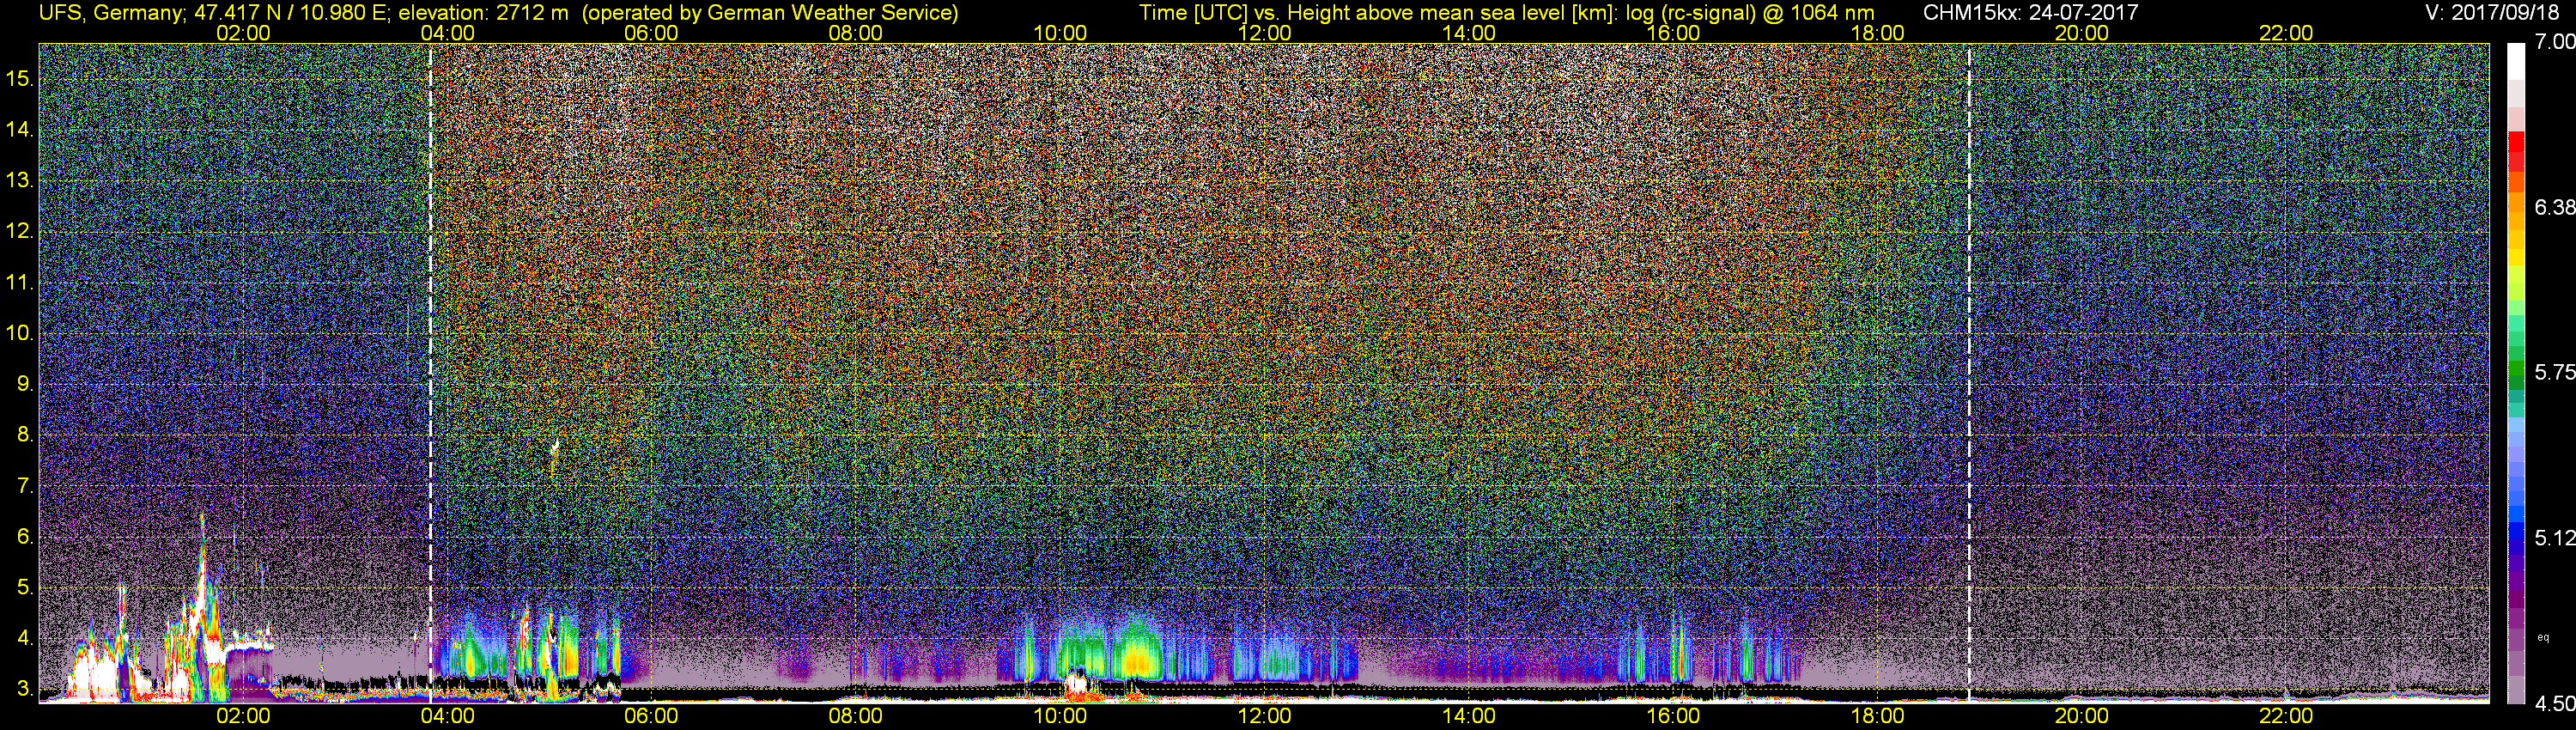Click the '8.' height axis label
This screenshot has width=2576, height=730.
coord(25,435)
